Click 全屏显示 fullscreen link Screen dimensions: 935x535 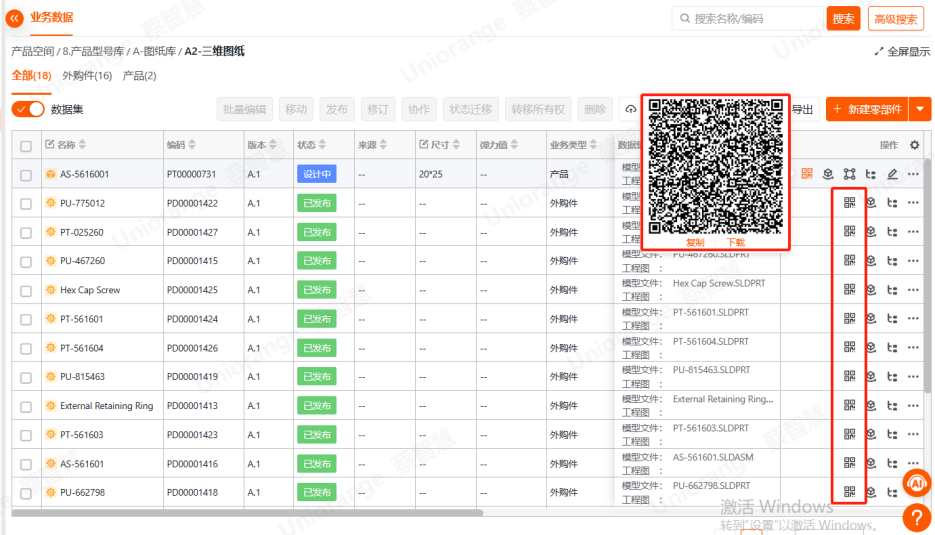(x=902, y=51)
